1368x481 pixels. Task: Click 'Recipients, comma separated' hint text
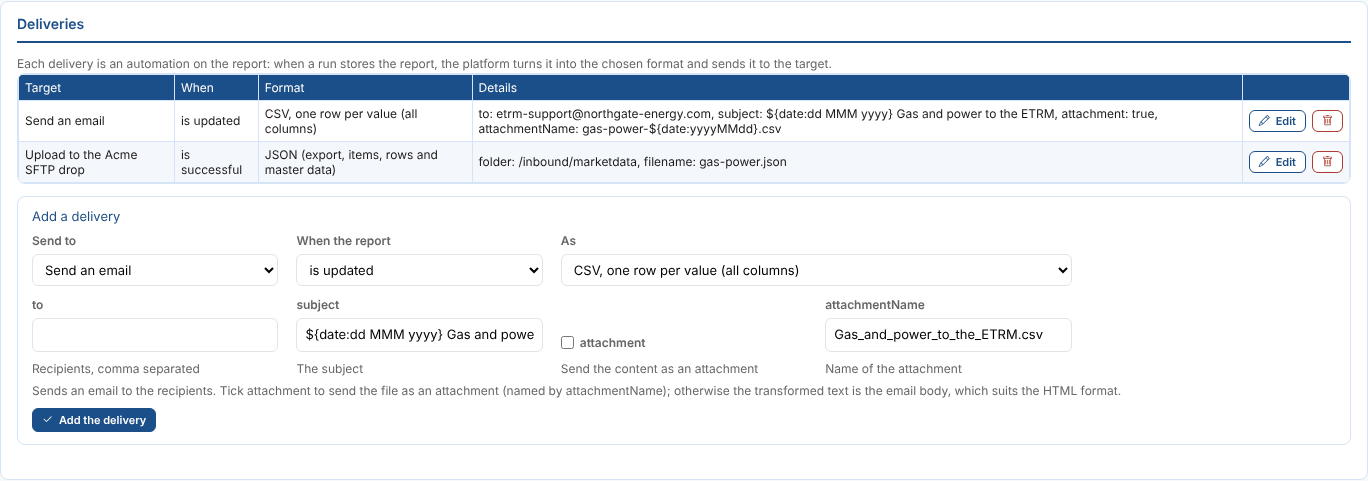(116, 369)
